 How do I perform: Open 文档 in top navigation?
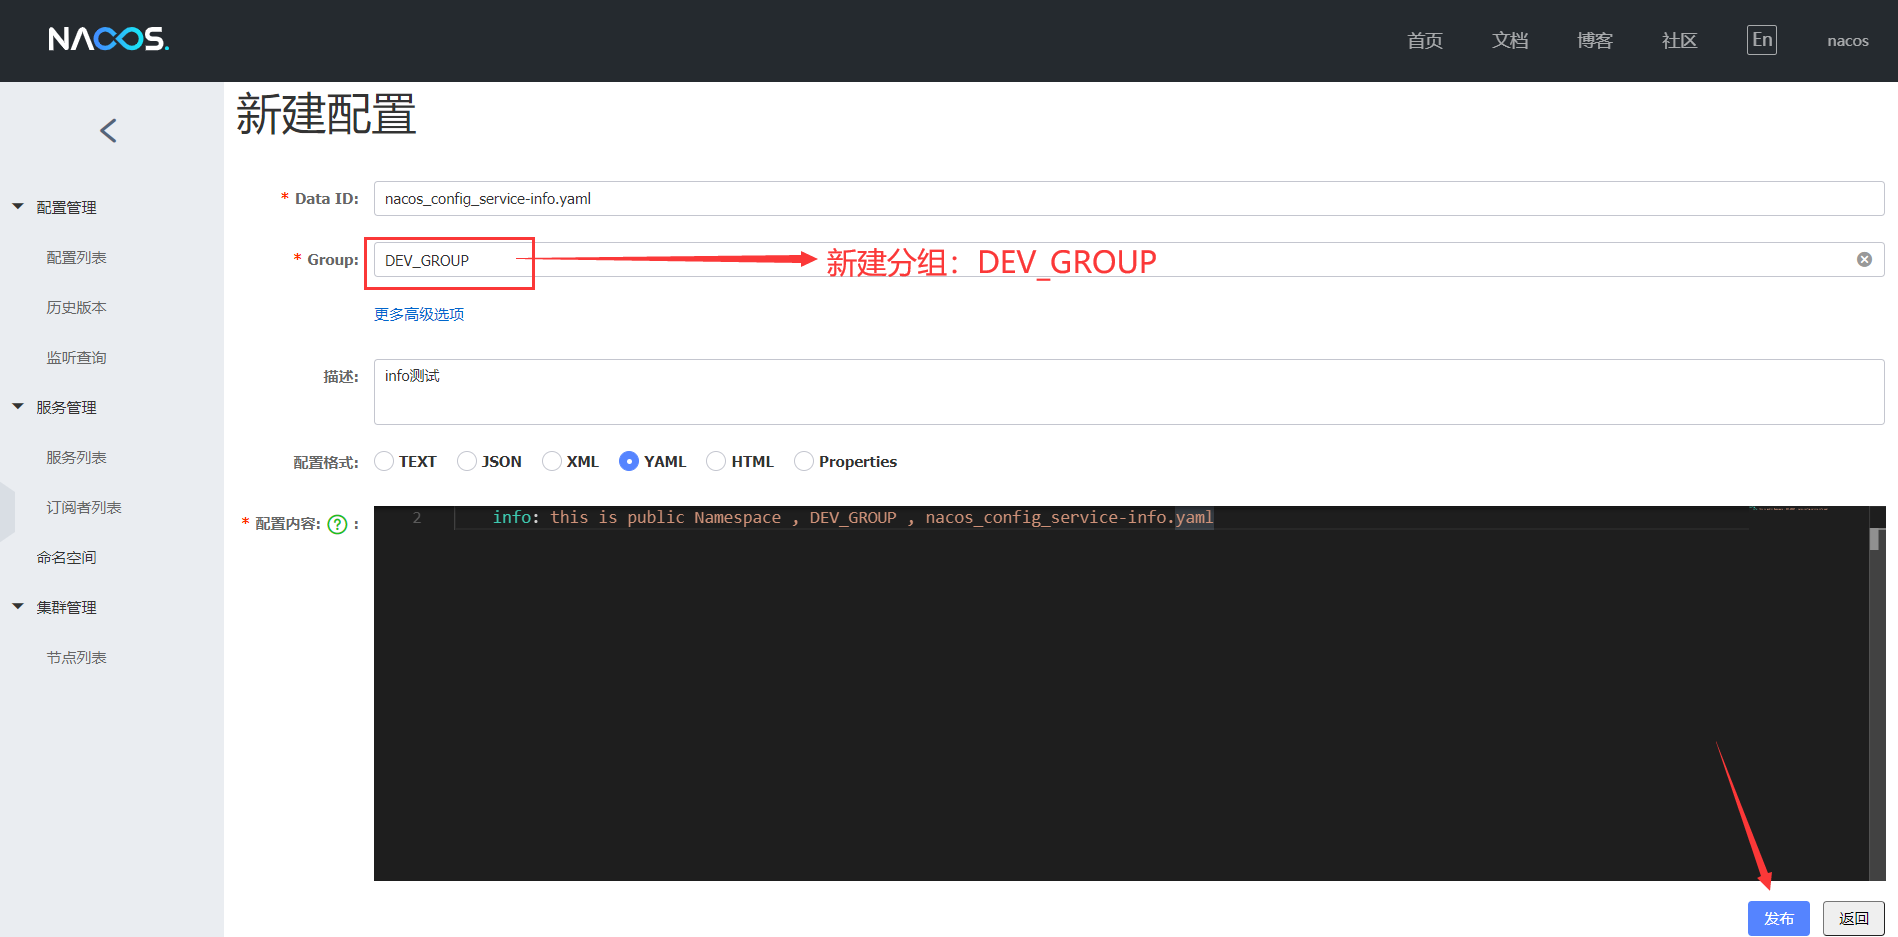(1510, 41)
